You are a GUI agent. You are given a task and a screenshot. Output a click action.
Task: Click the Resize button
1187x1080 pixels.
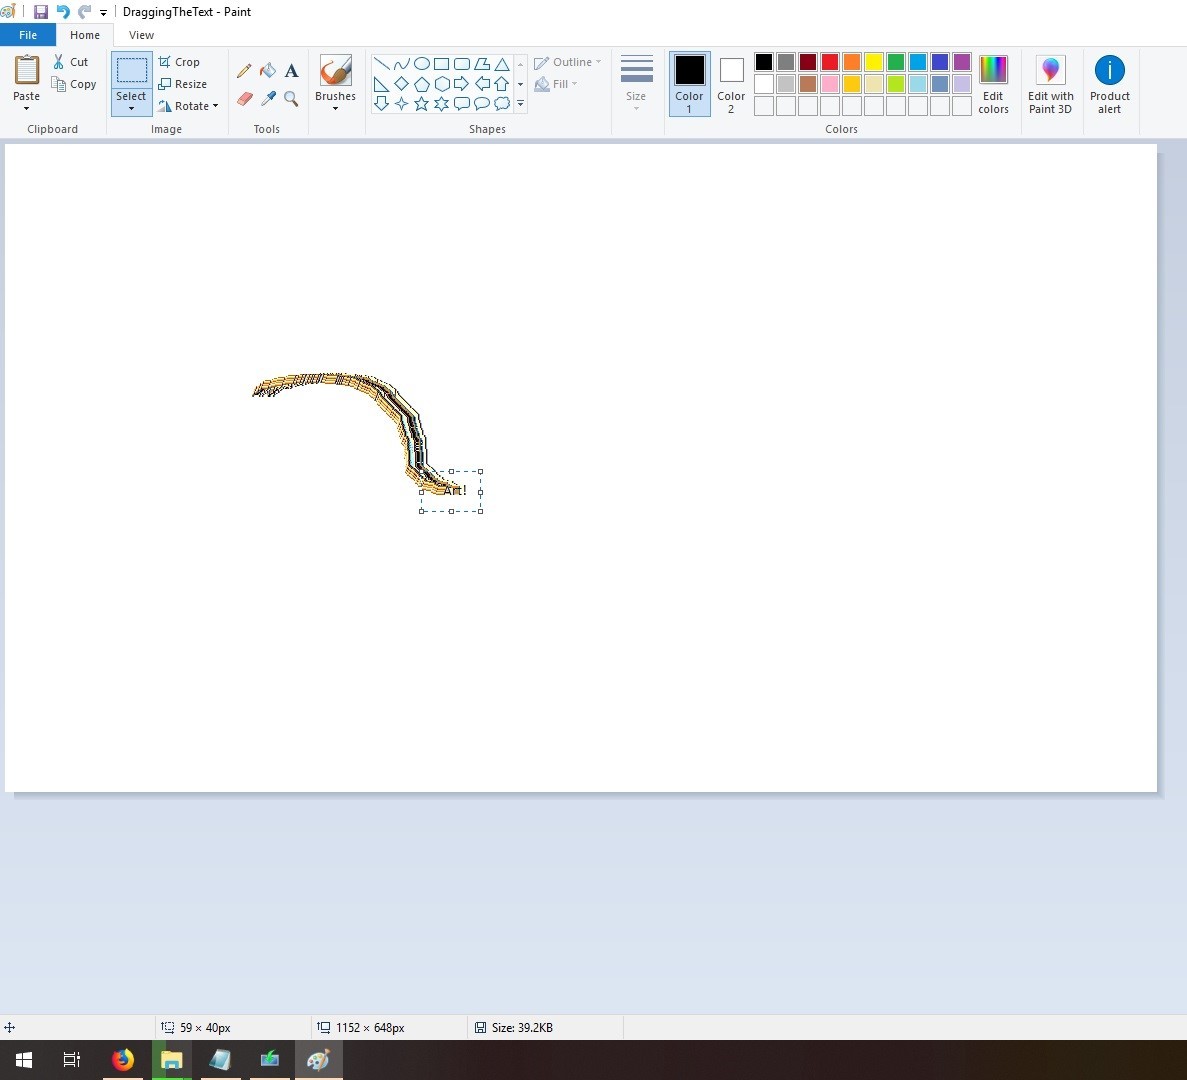[182, 84]
